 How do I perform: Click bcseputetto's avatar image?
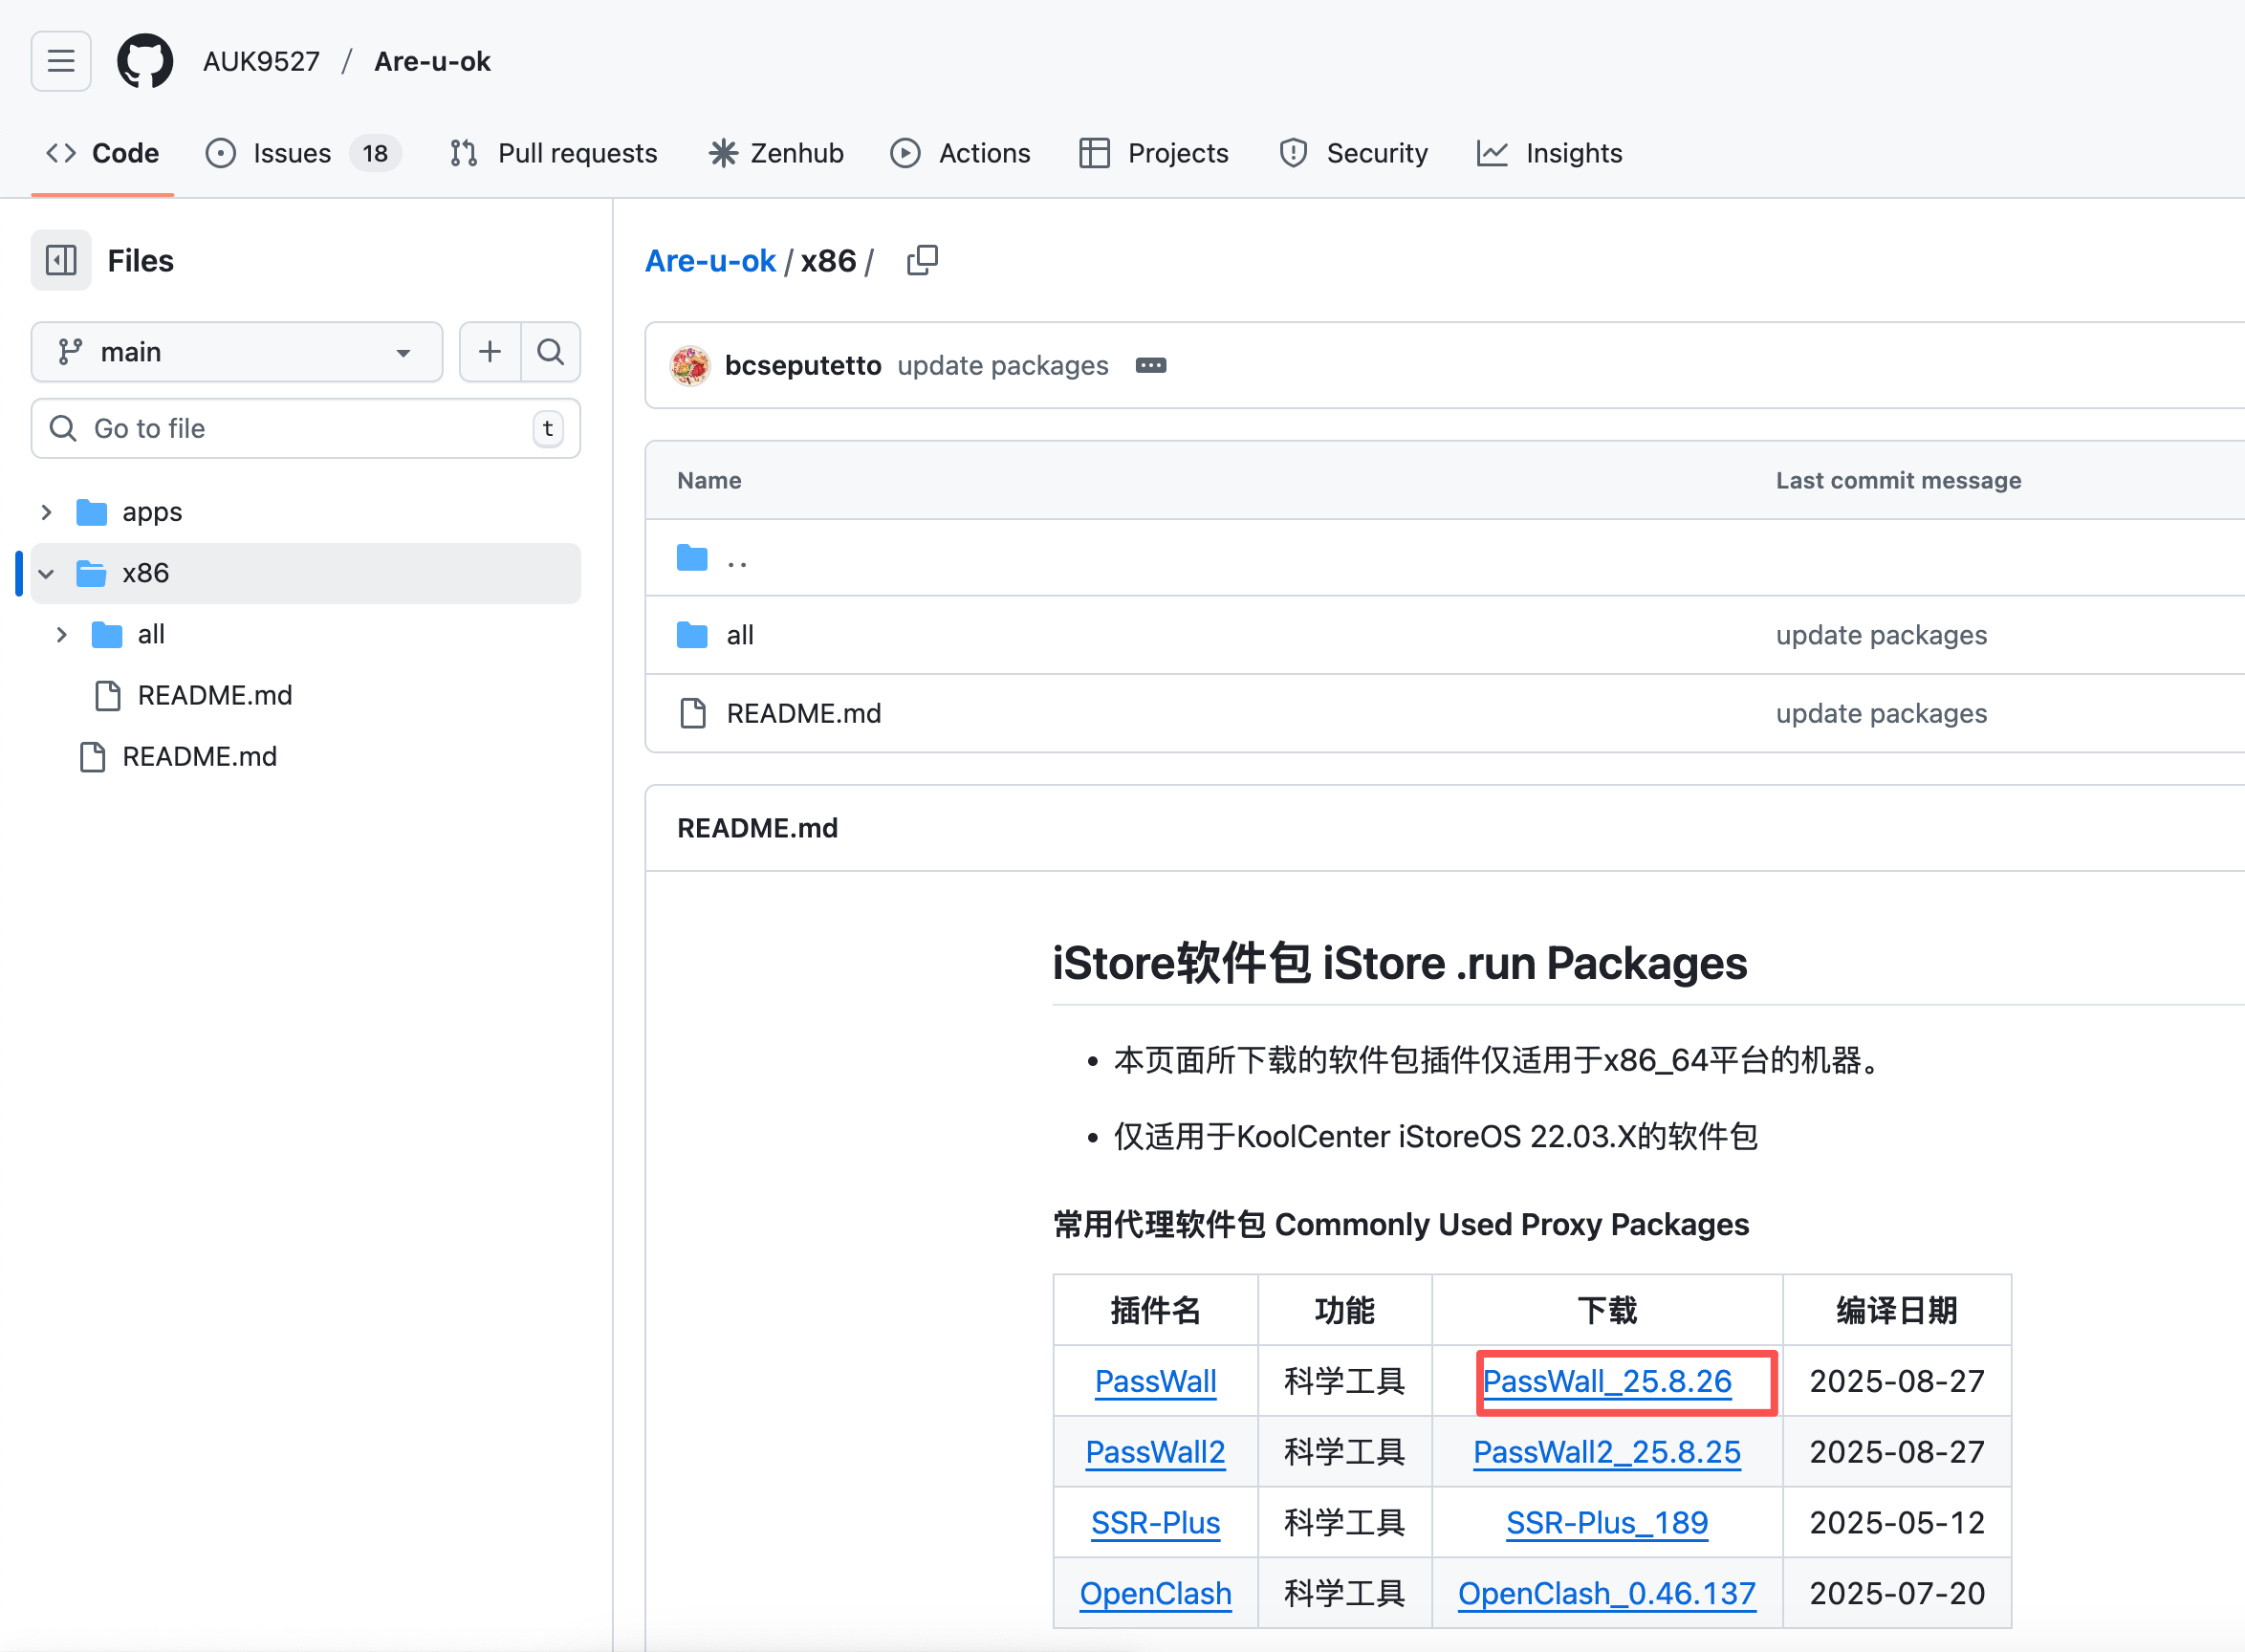[690, 365]
